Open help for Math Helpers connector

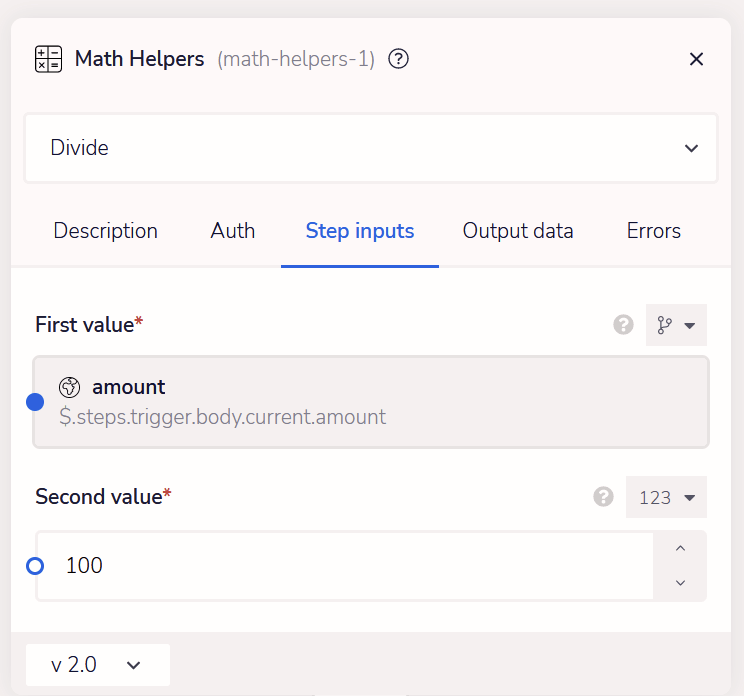click(x=398, y=59)
